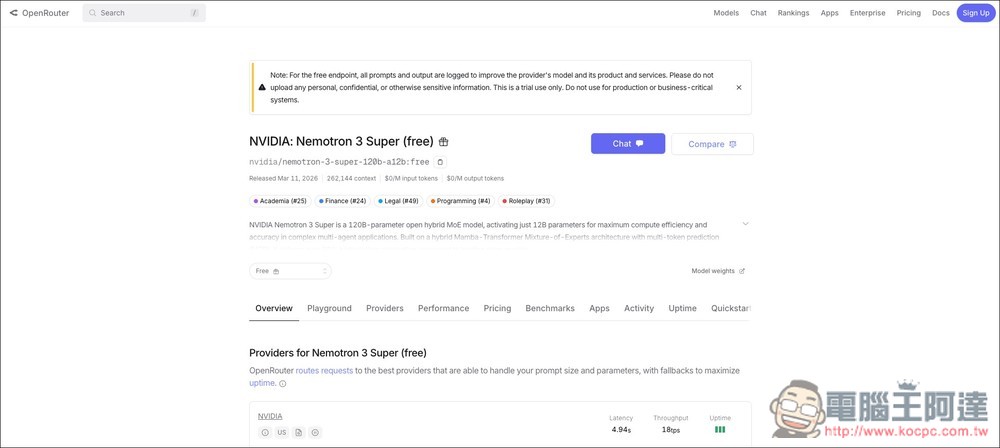
Task: Dismiss the free endpoint note
Action: click(x=739, y=87)
